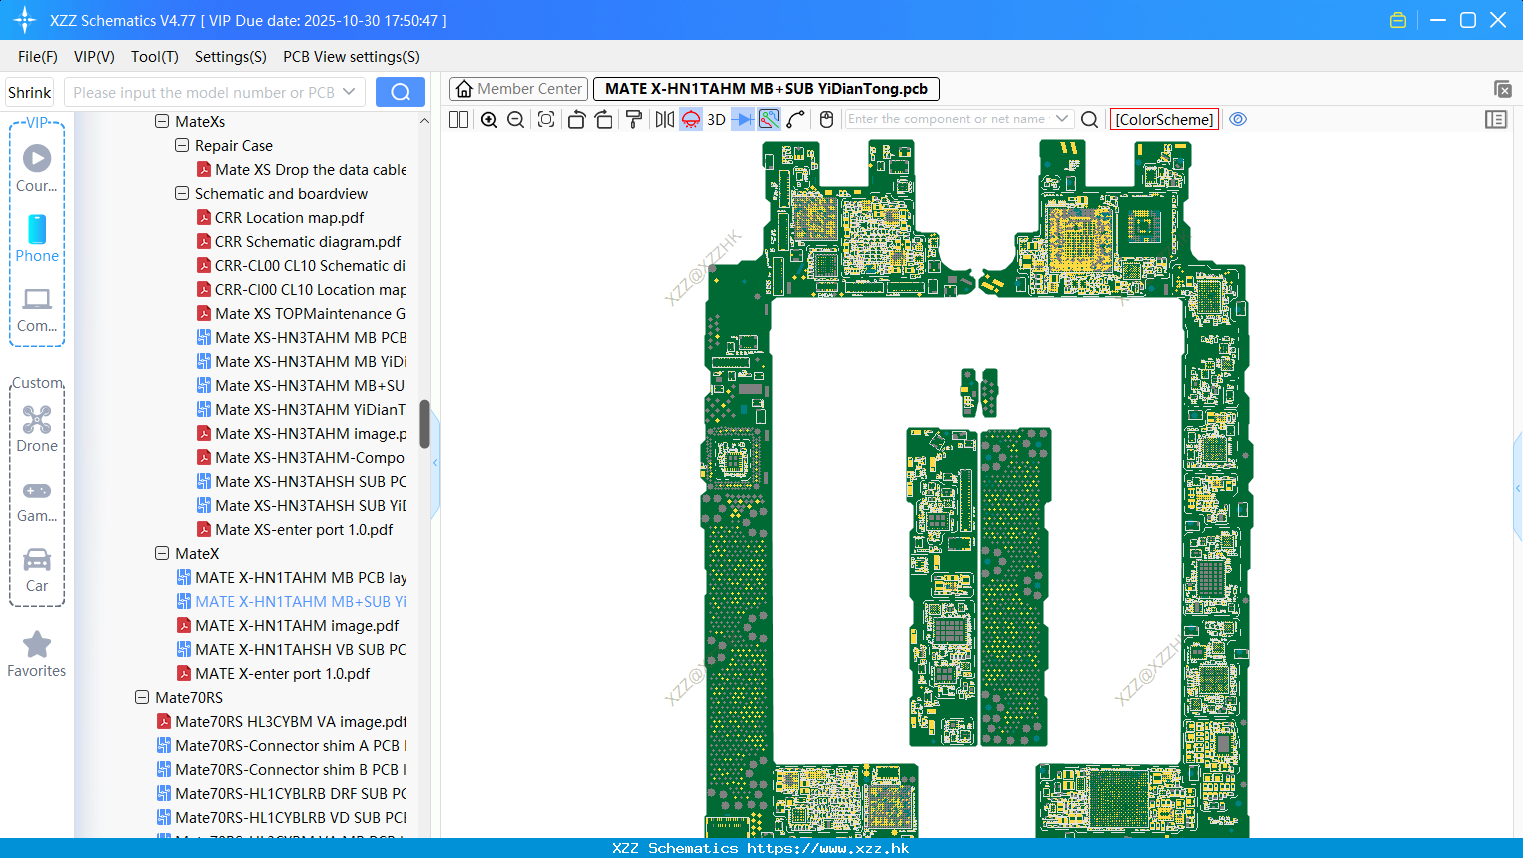Open MATE X-HN1TAHM image.pdf
The width and height of the screenshot is (1523, 858).
point(297,625)
